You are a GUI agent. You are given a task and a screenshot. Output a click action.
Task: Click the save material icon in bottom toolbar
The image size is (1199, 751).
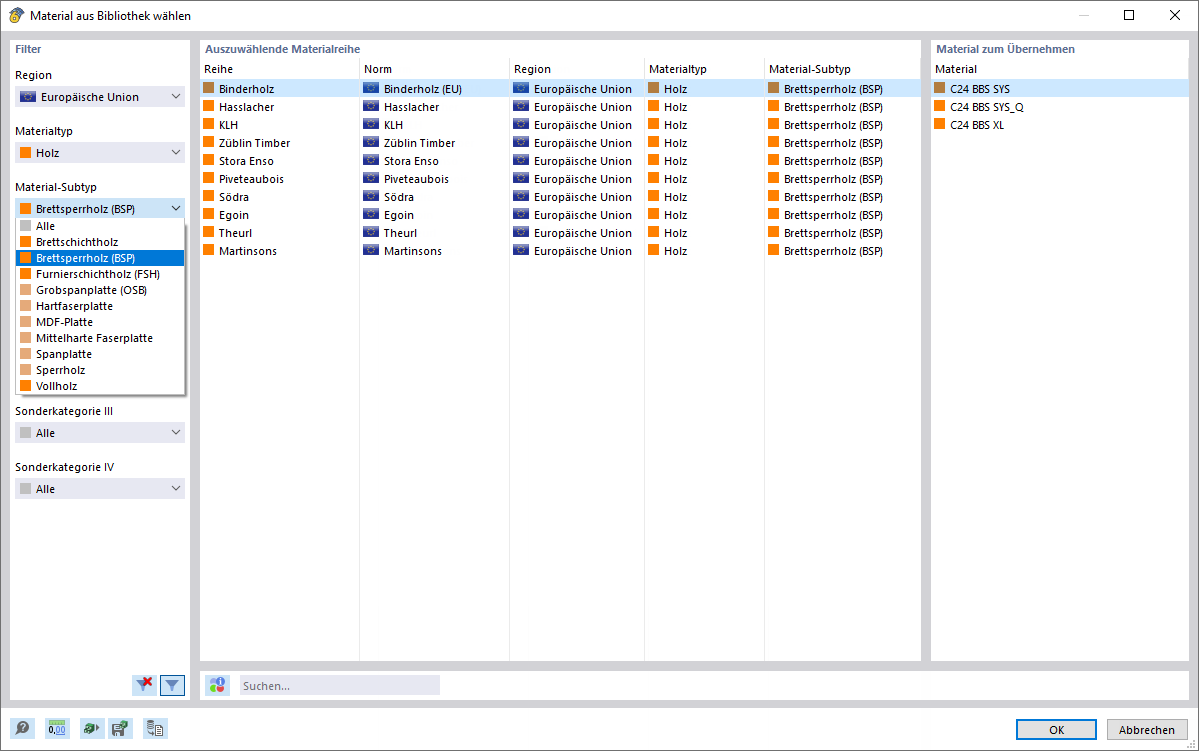pos(120,729)
